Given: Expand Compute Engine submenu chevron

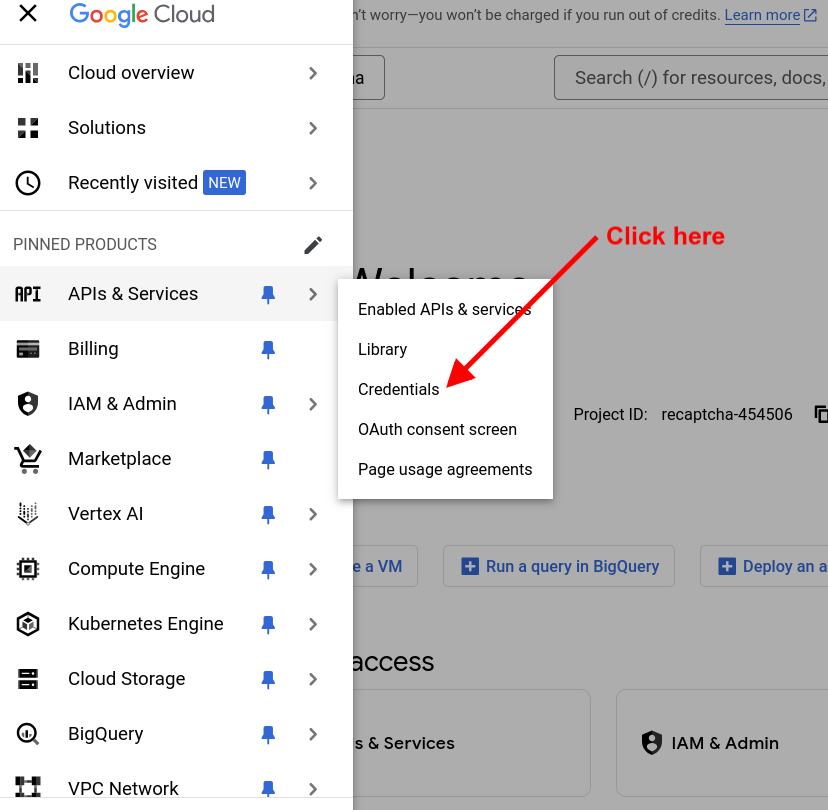Looking at the screenshot, I should point(313,569).
